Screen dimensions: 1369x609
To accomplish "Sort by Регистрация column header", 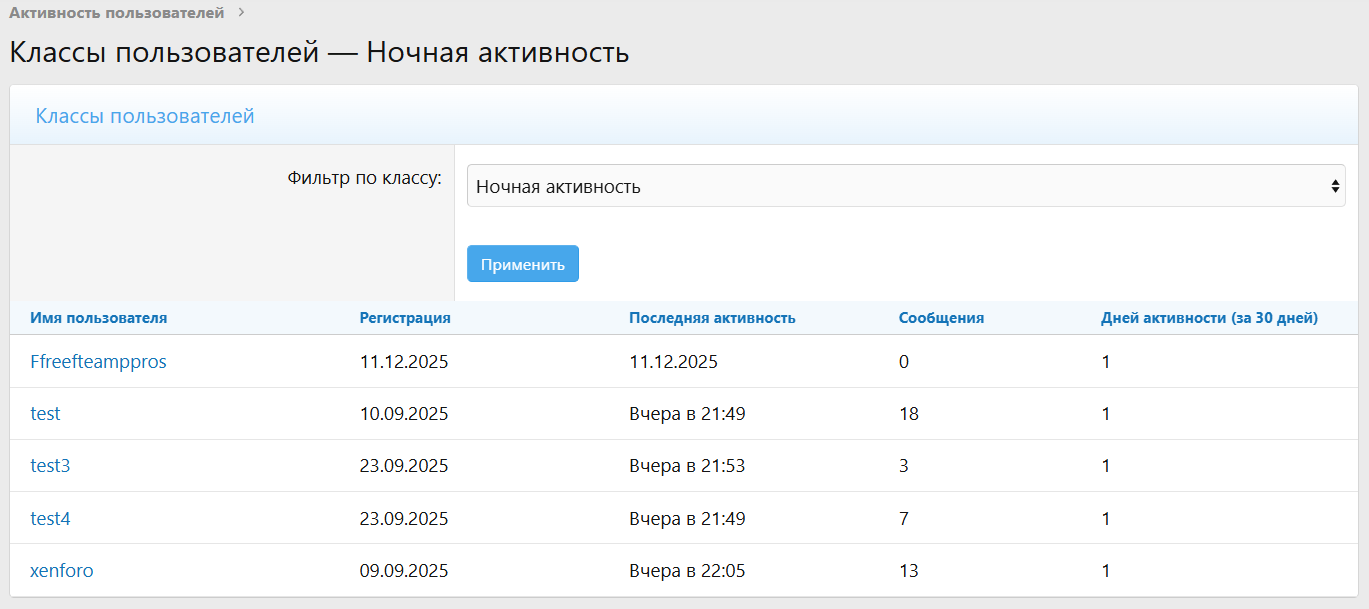I will 405,318.
